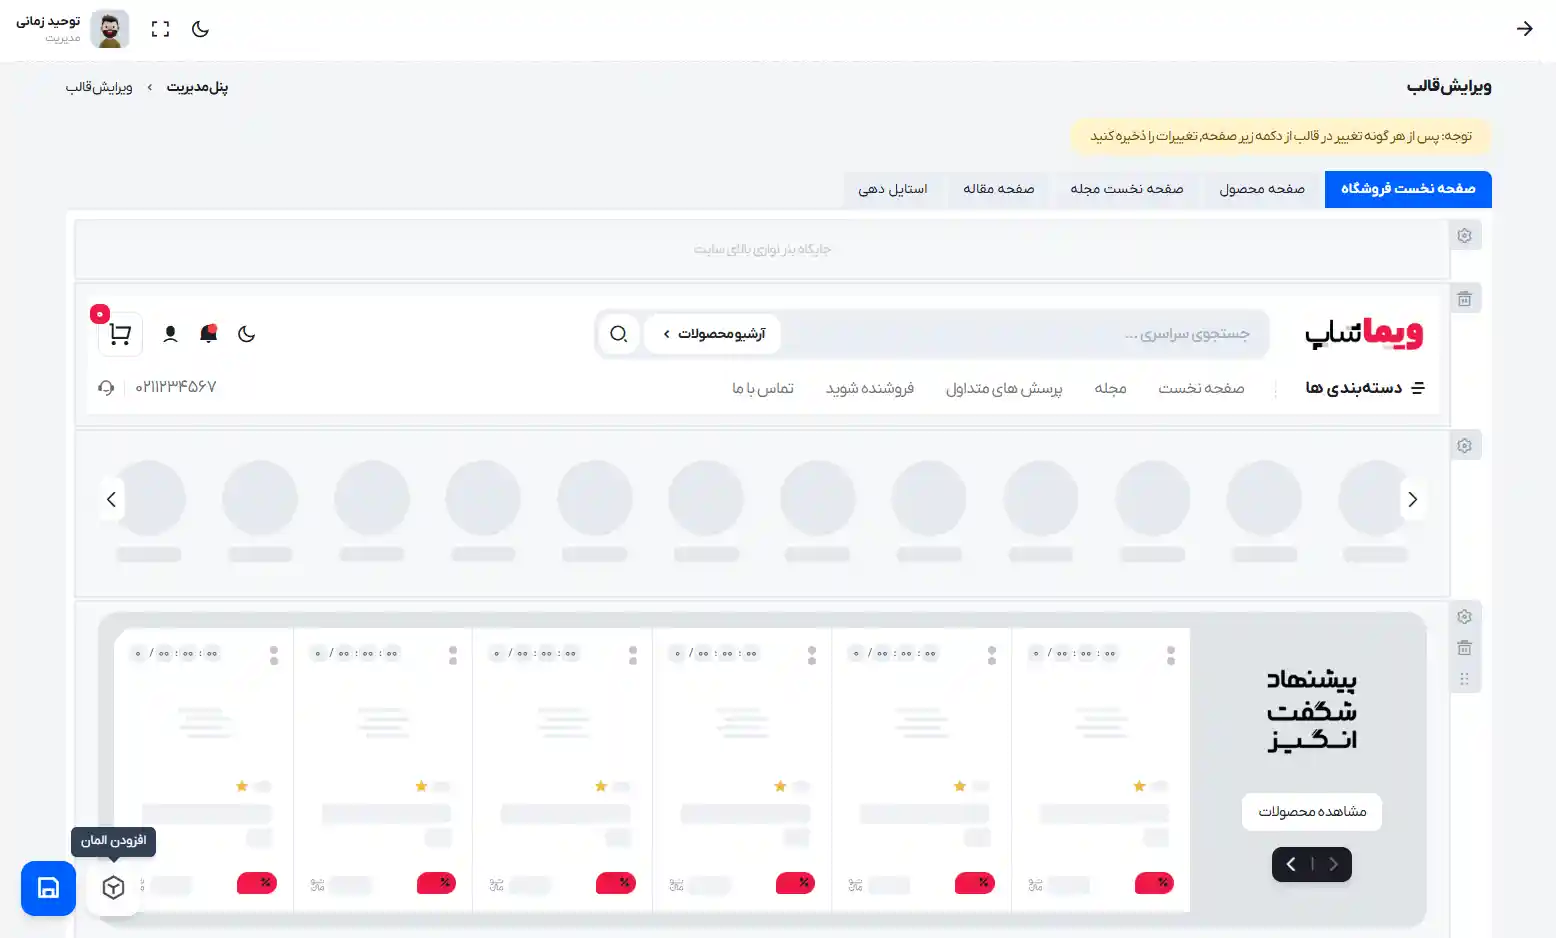The height and width of the screenshot is (938, 1556).
Task: Toggle fullscreen mode in top bar
Action: coord(160,29)
